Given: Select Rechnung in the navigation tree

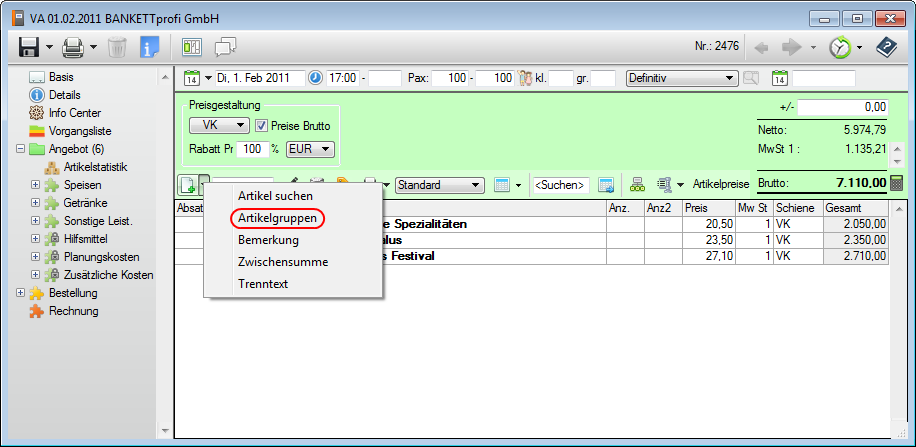Looking at the screenshot, I should click(x=74, y=311).
